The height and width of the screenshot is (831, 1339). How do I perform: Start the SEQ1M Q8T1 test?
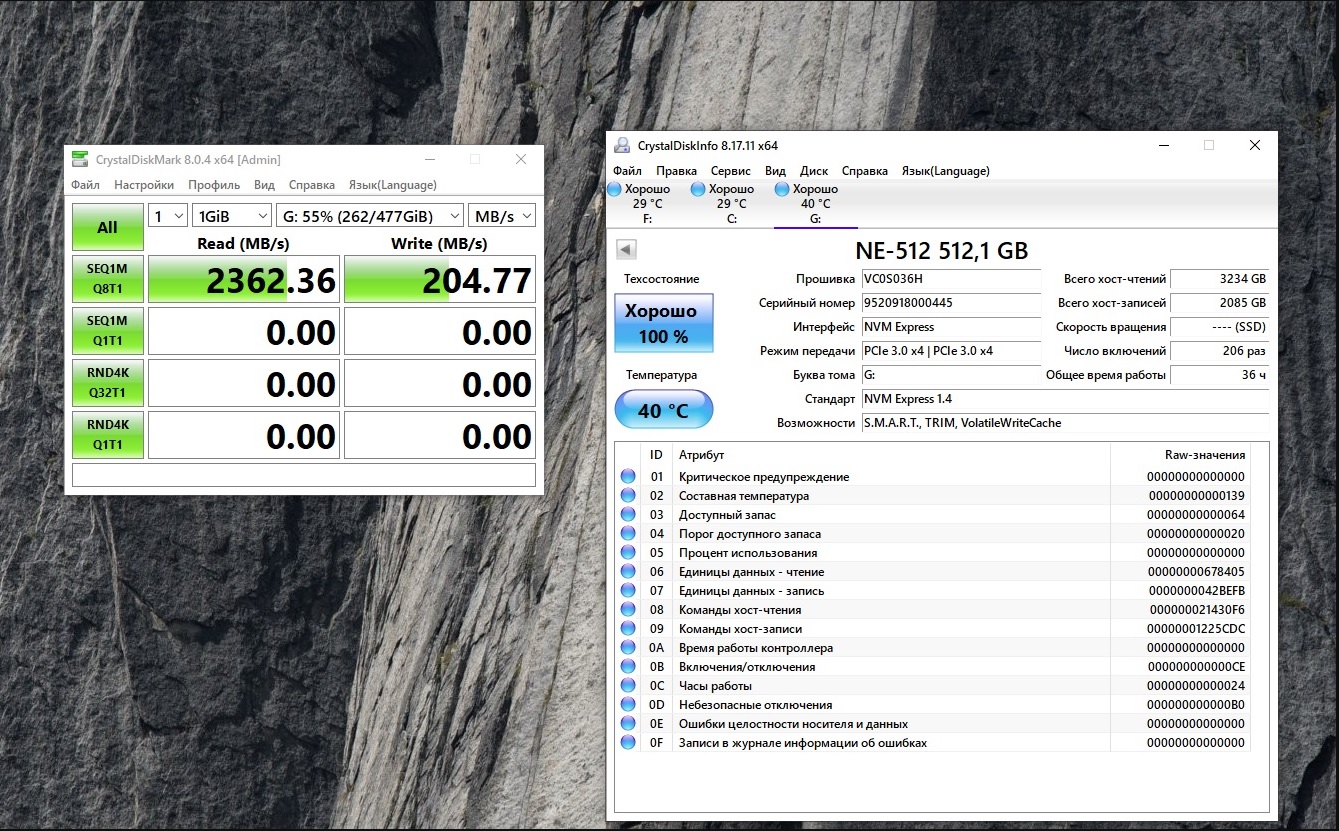[107, 279]
